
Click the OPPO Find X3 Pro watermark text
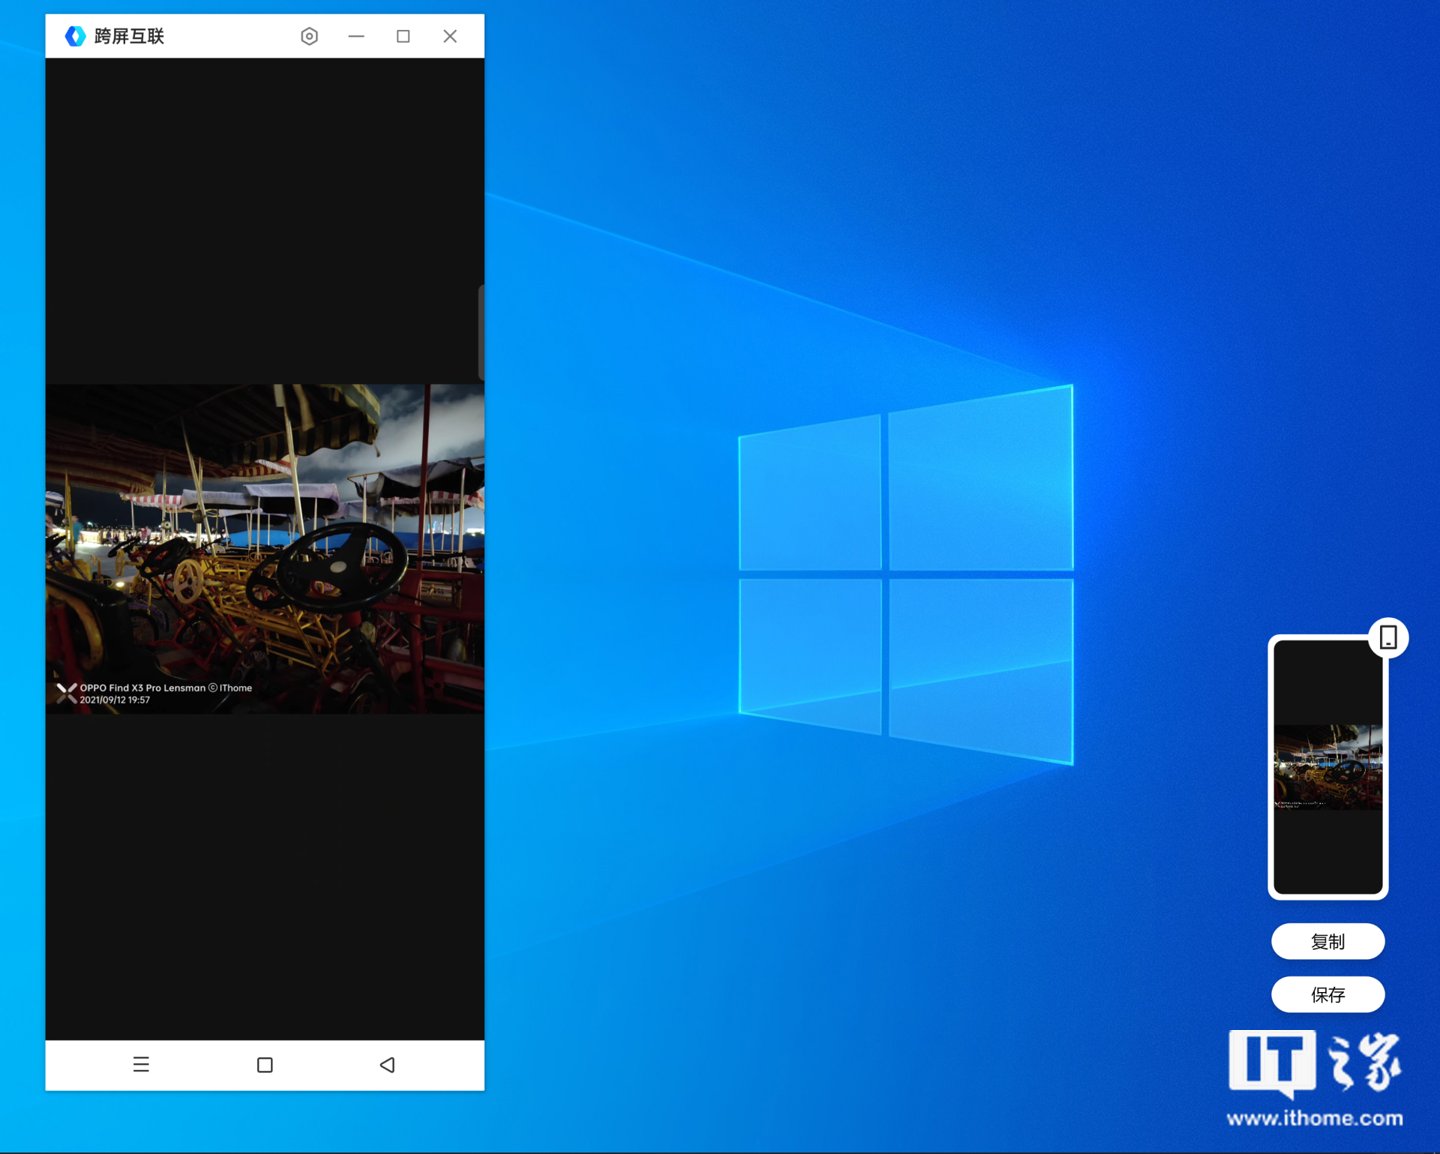166,688
